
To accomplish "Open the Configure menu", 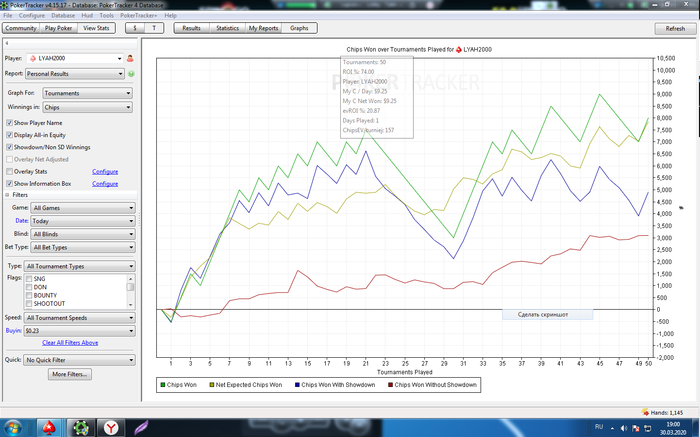I will coord(32,15).
